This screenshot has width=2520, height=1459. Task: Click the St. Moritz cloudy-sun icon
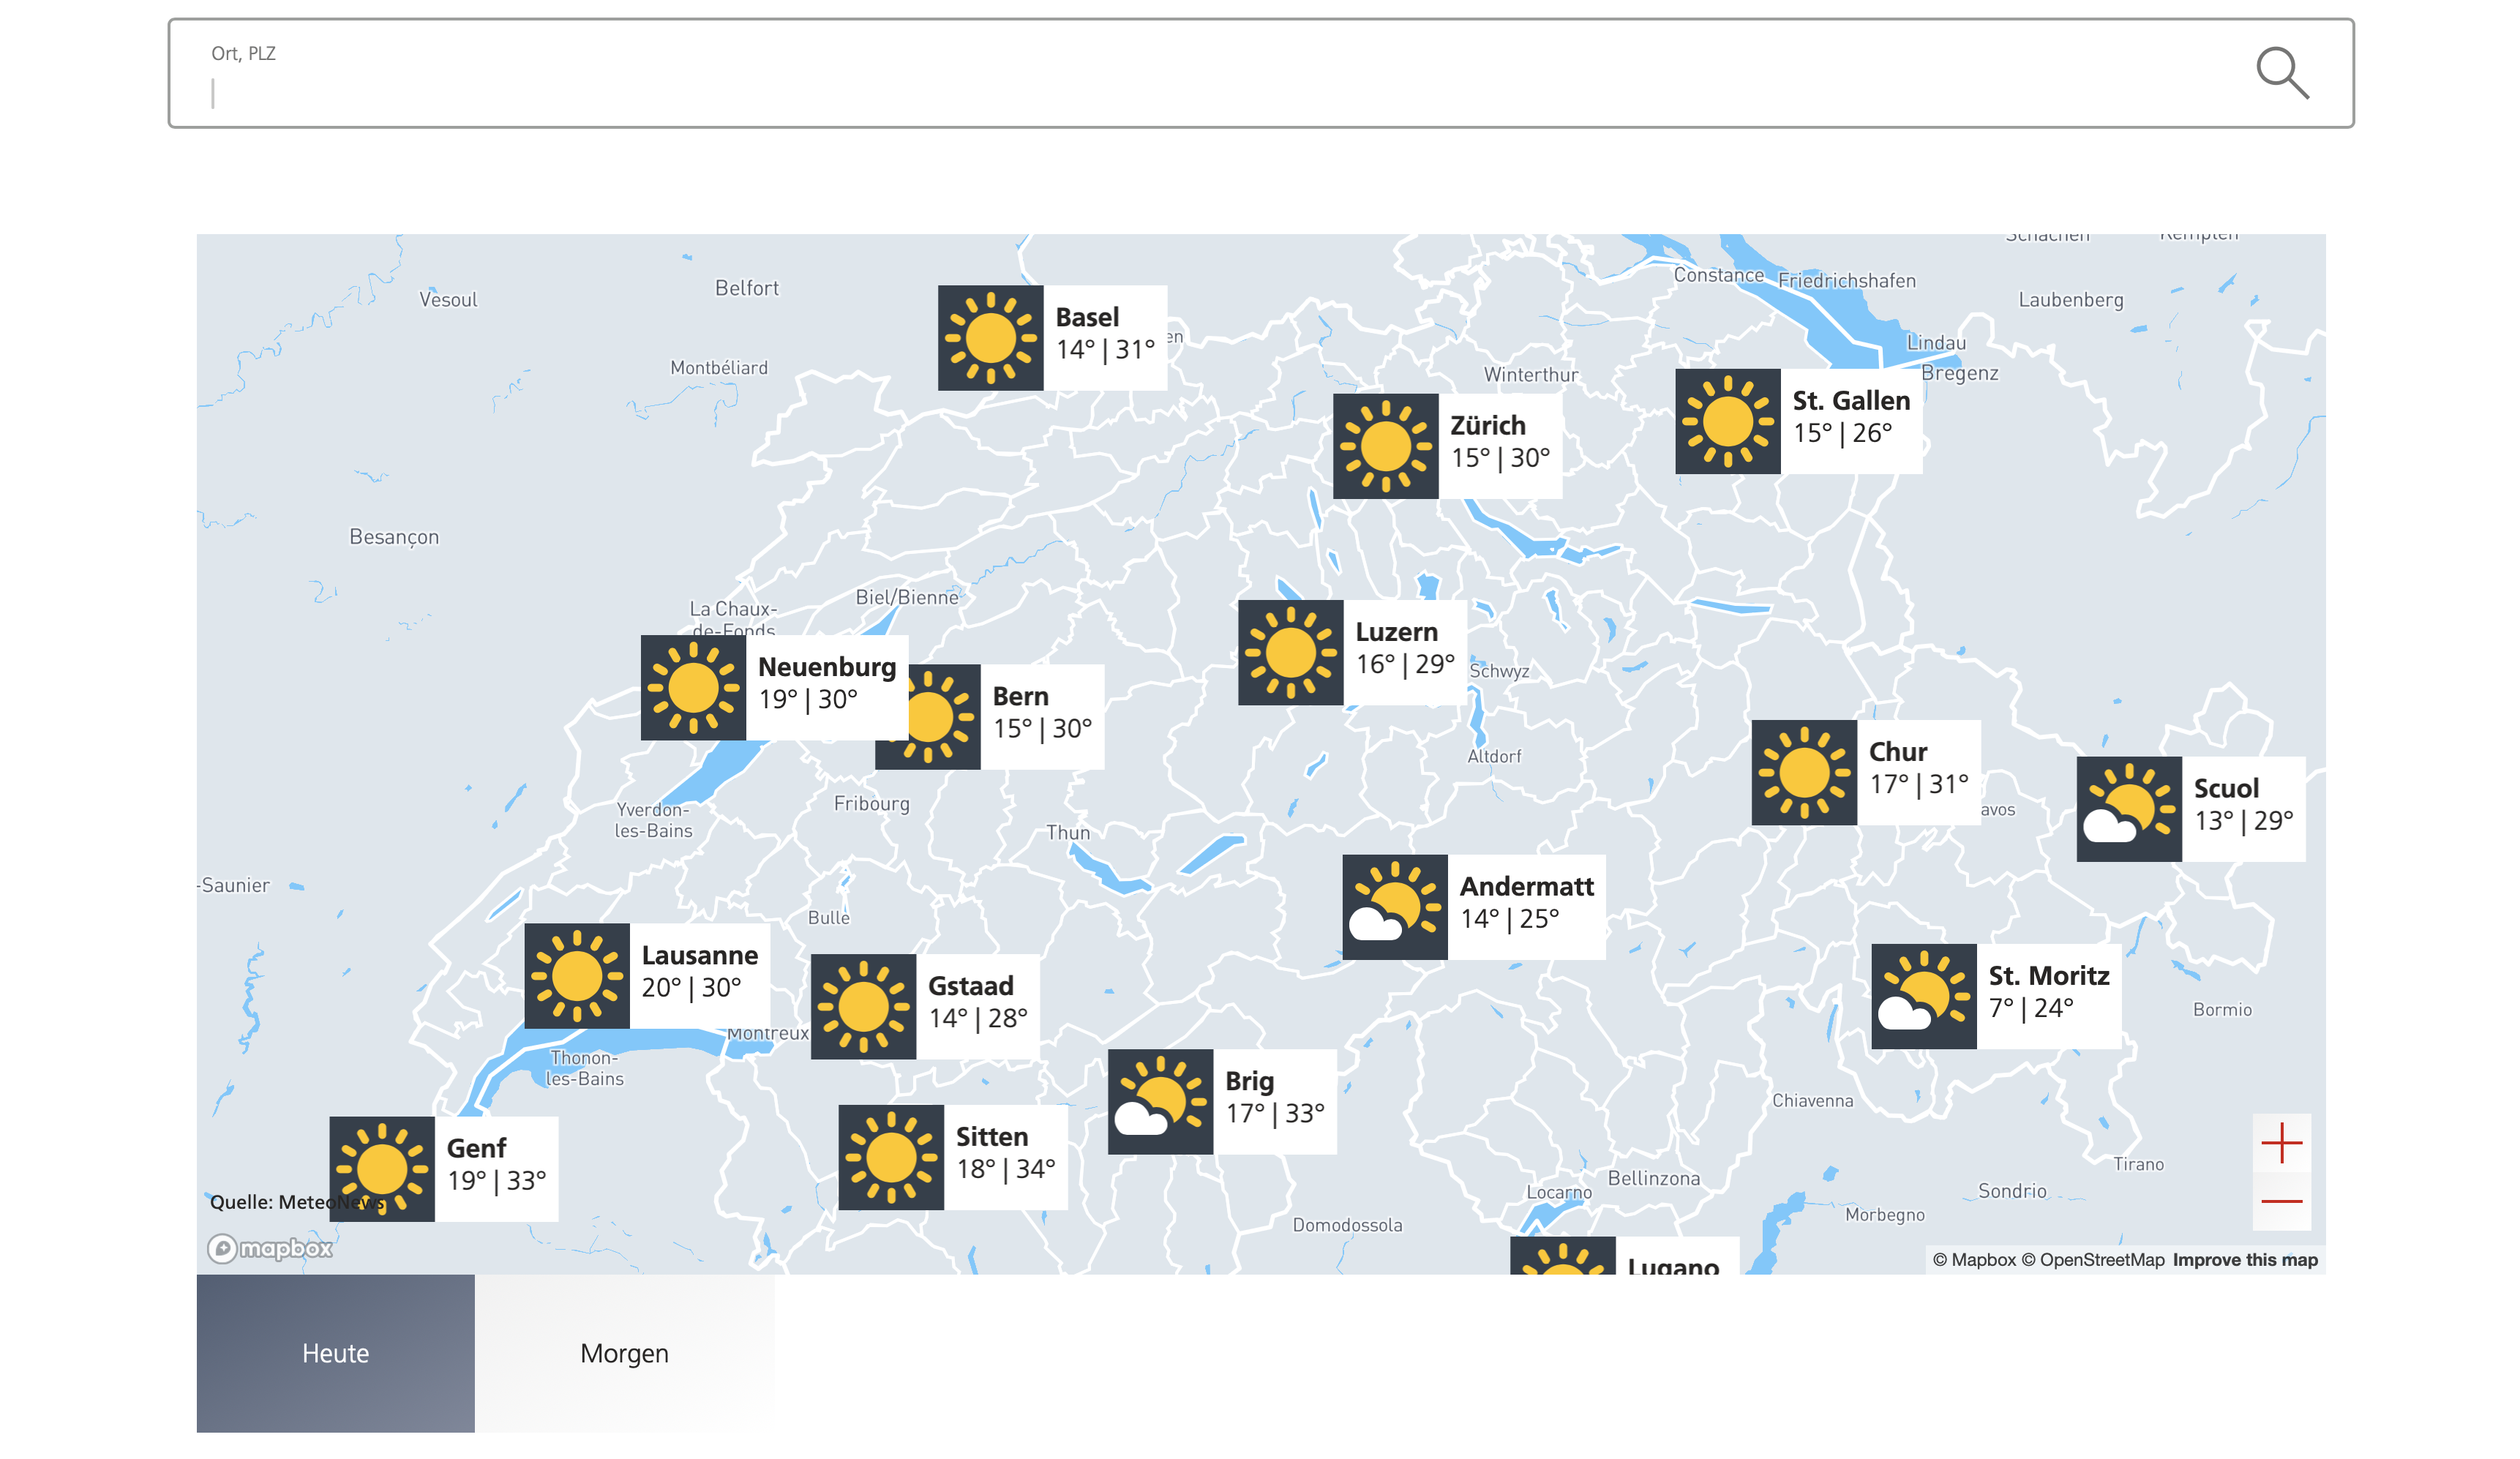1923,996
